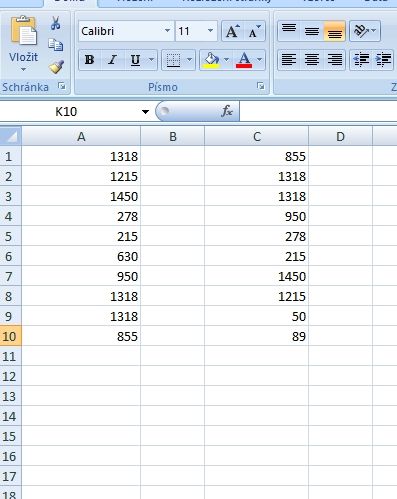Toggle bottom vertical alignment button
The image size is (397, 499).
[334, 31]
